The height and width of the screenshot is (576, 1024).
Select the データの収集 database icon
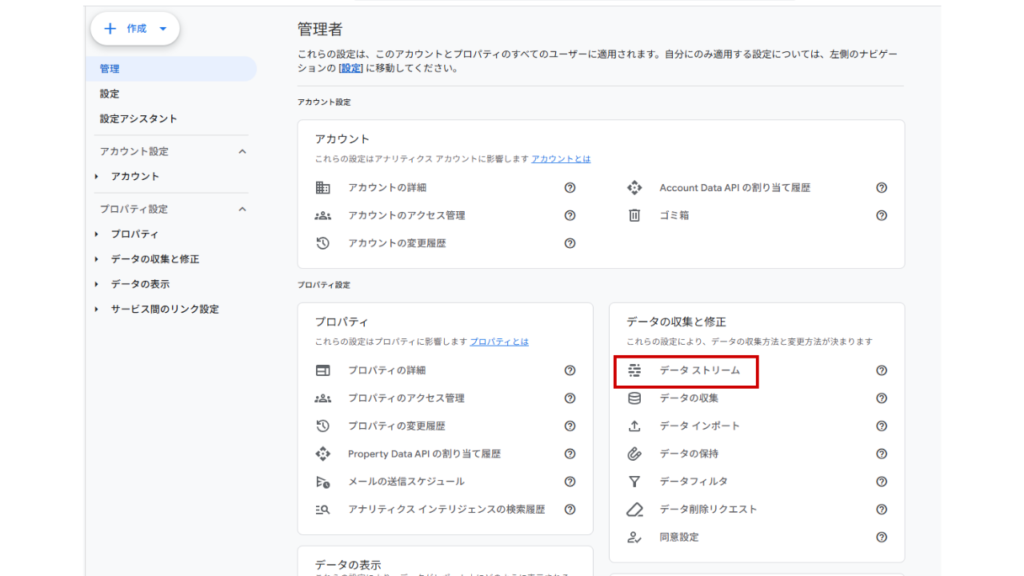click(633, 398)
